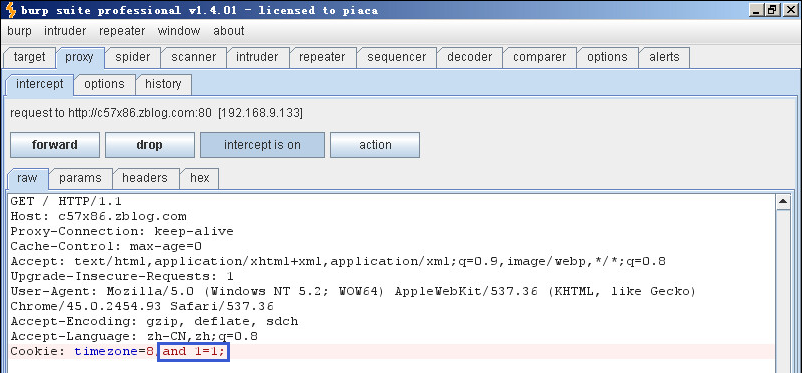Select the proxy tab
Viewport: 802px width, 373px height.
[x=79, y=57]
